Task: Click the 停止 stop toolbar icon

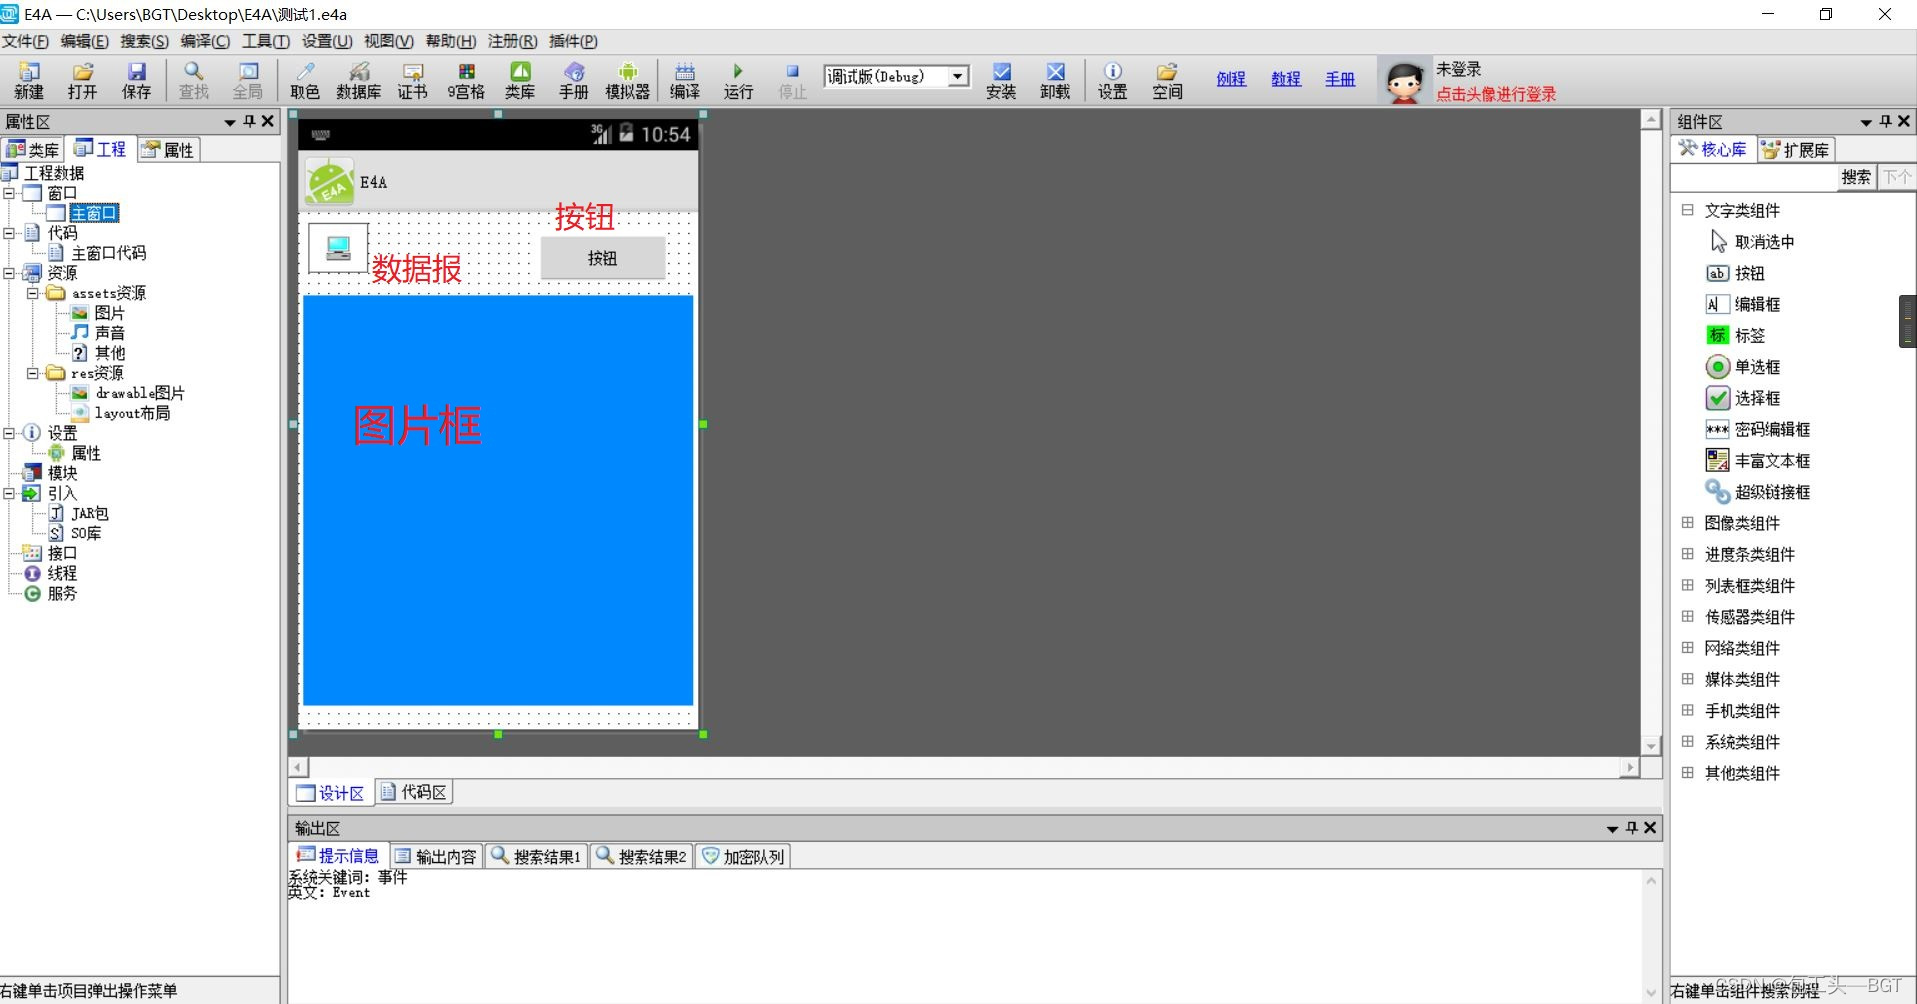Action: tap(792, 81)
